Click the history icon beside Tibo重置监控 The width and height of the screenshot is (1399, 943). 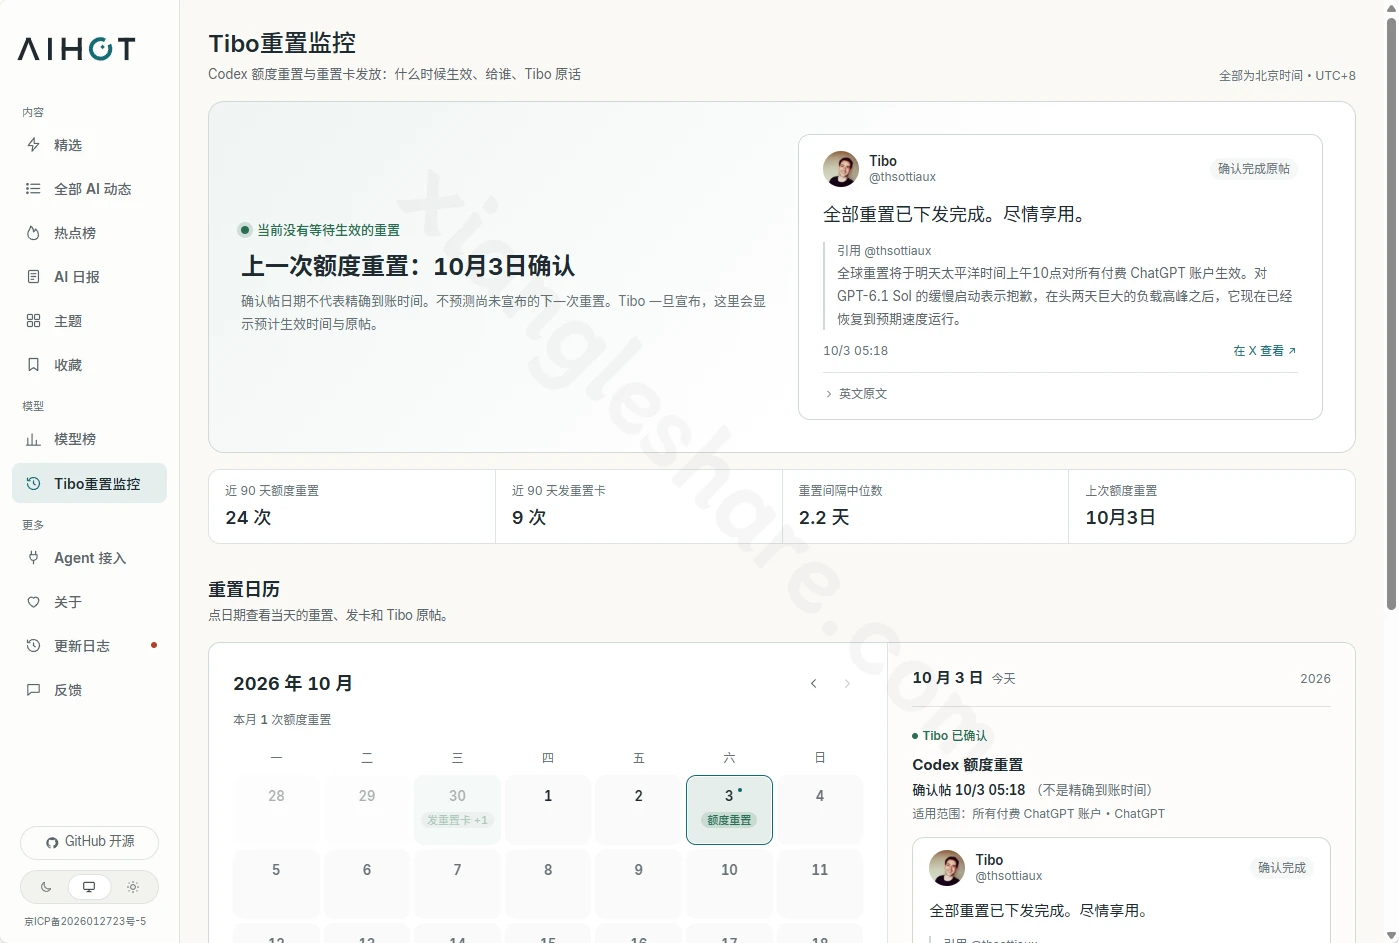click(33, 484)
